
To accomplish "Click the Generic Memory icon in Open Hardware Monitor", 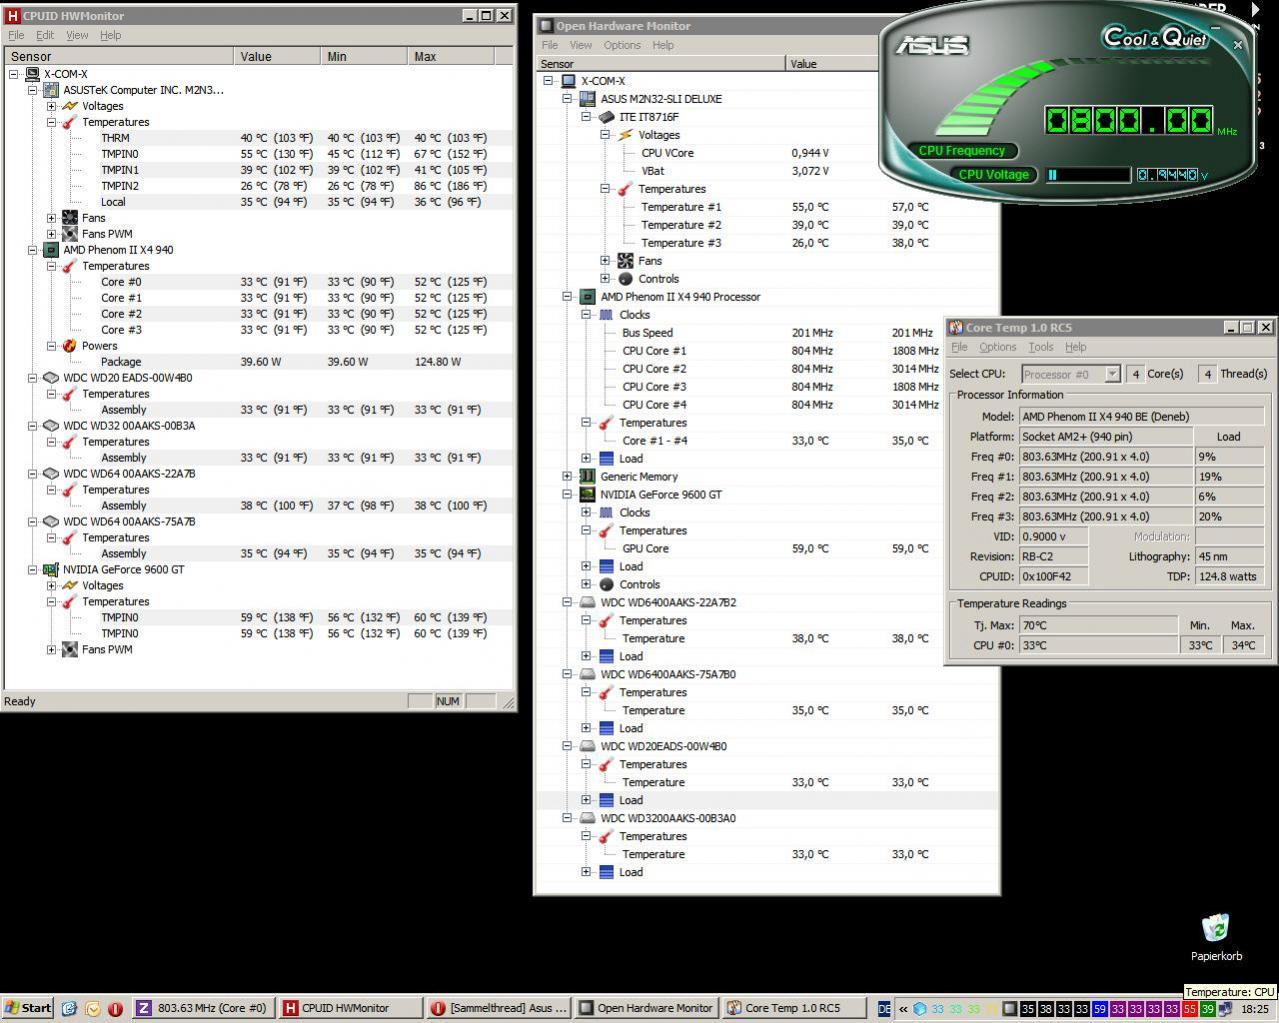I will 587,477.
